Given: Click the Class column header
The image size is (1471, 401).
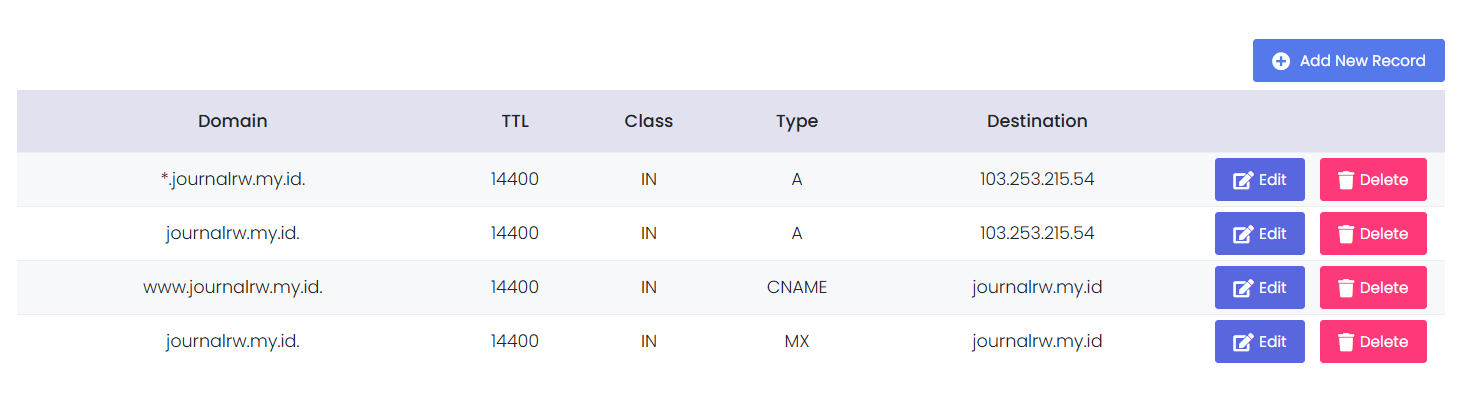Looking at the screenshot, I should point(648,121).
